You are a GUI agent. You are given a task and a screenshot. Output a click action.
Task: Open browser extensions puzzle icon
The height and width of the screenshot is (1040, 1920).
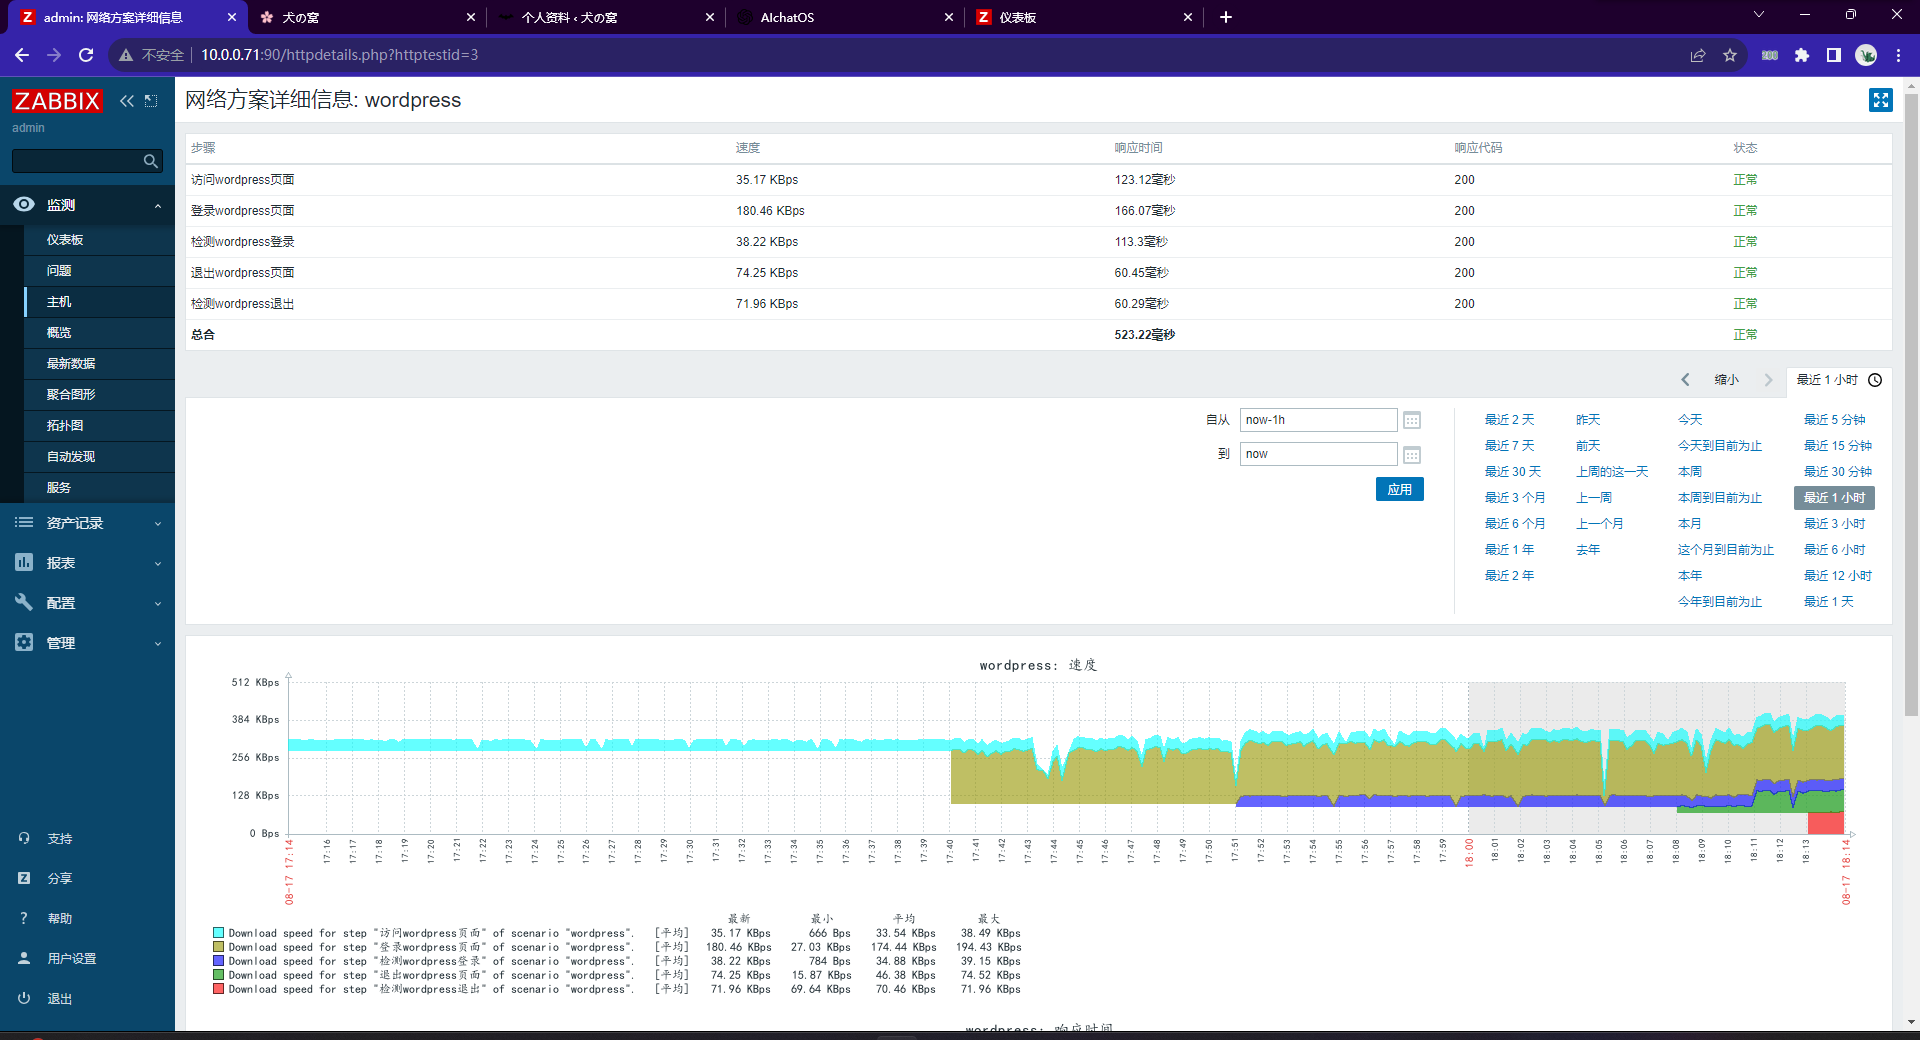pyautogui.click(x=1802, y=55)
